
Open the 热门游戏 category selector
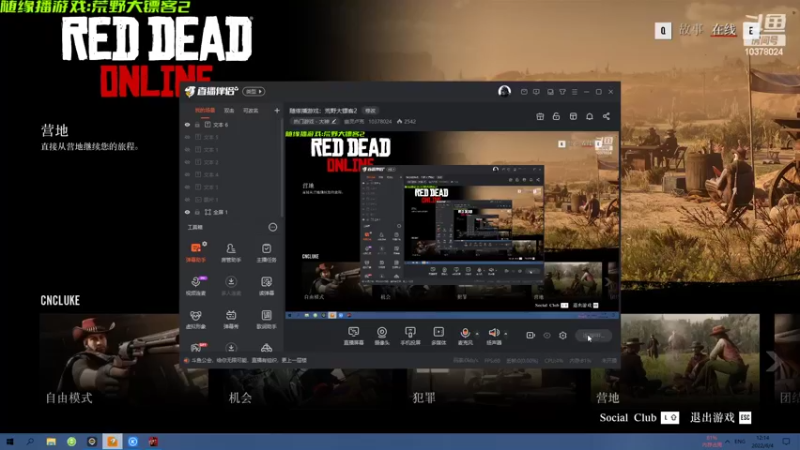point(315,121)
